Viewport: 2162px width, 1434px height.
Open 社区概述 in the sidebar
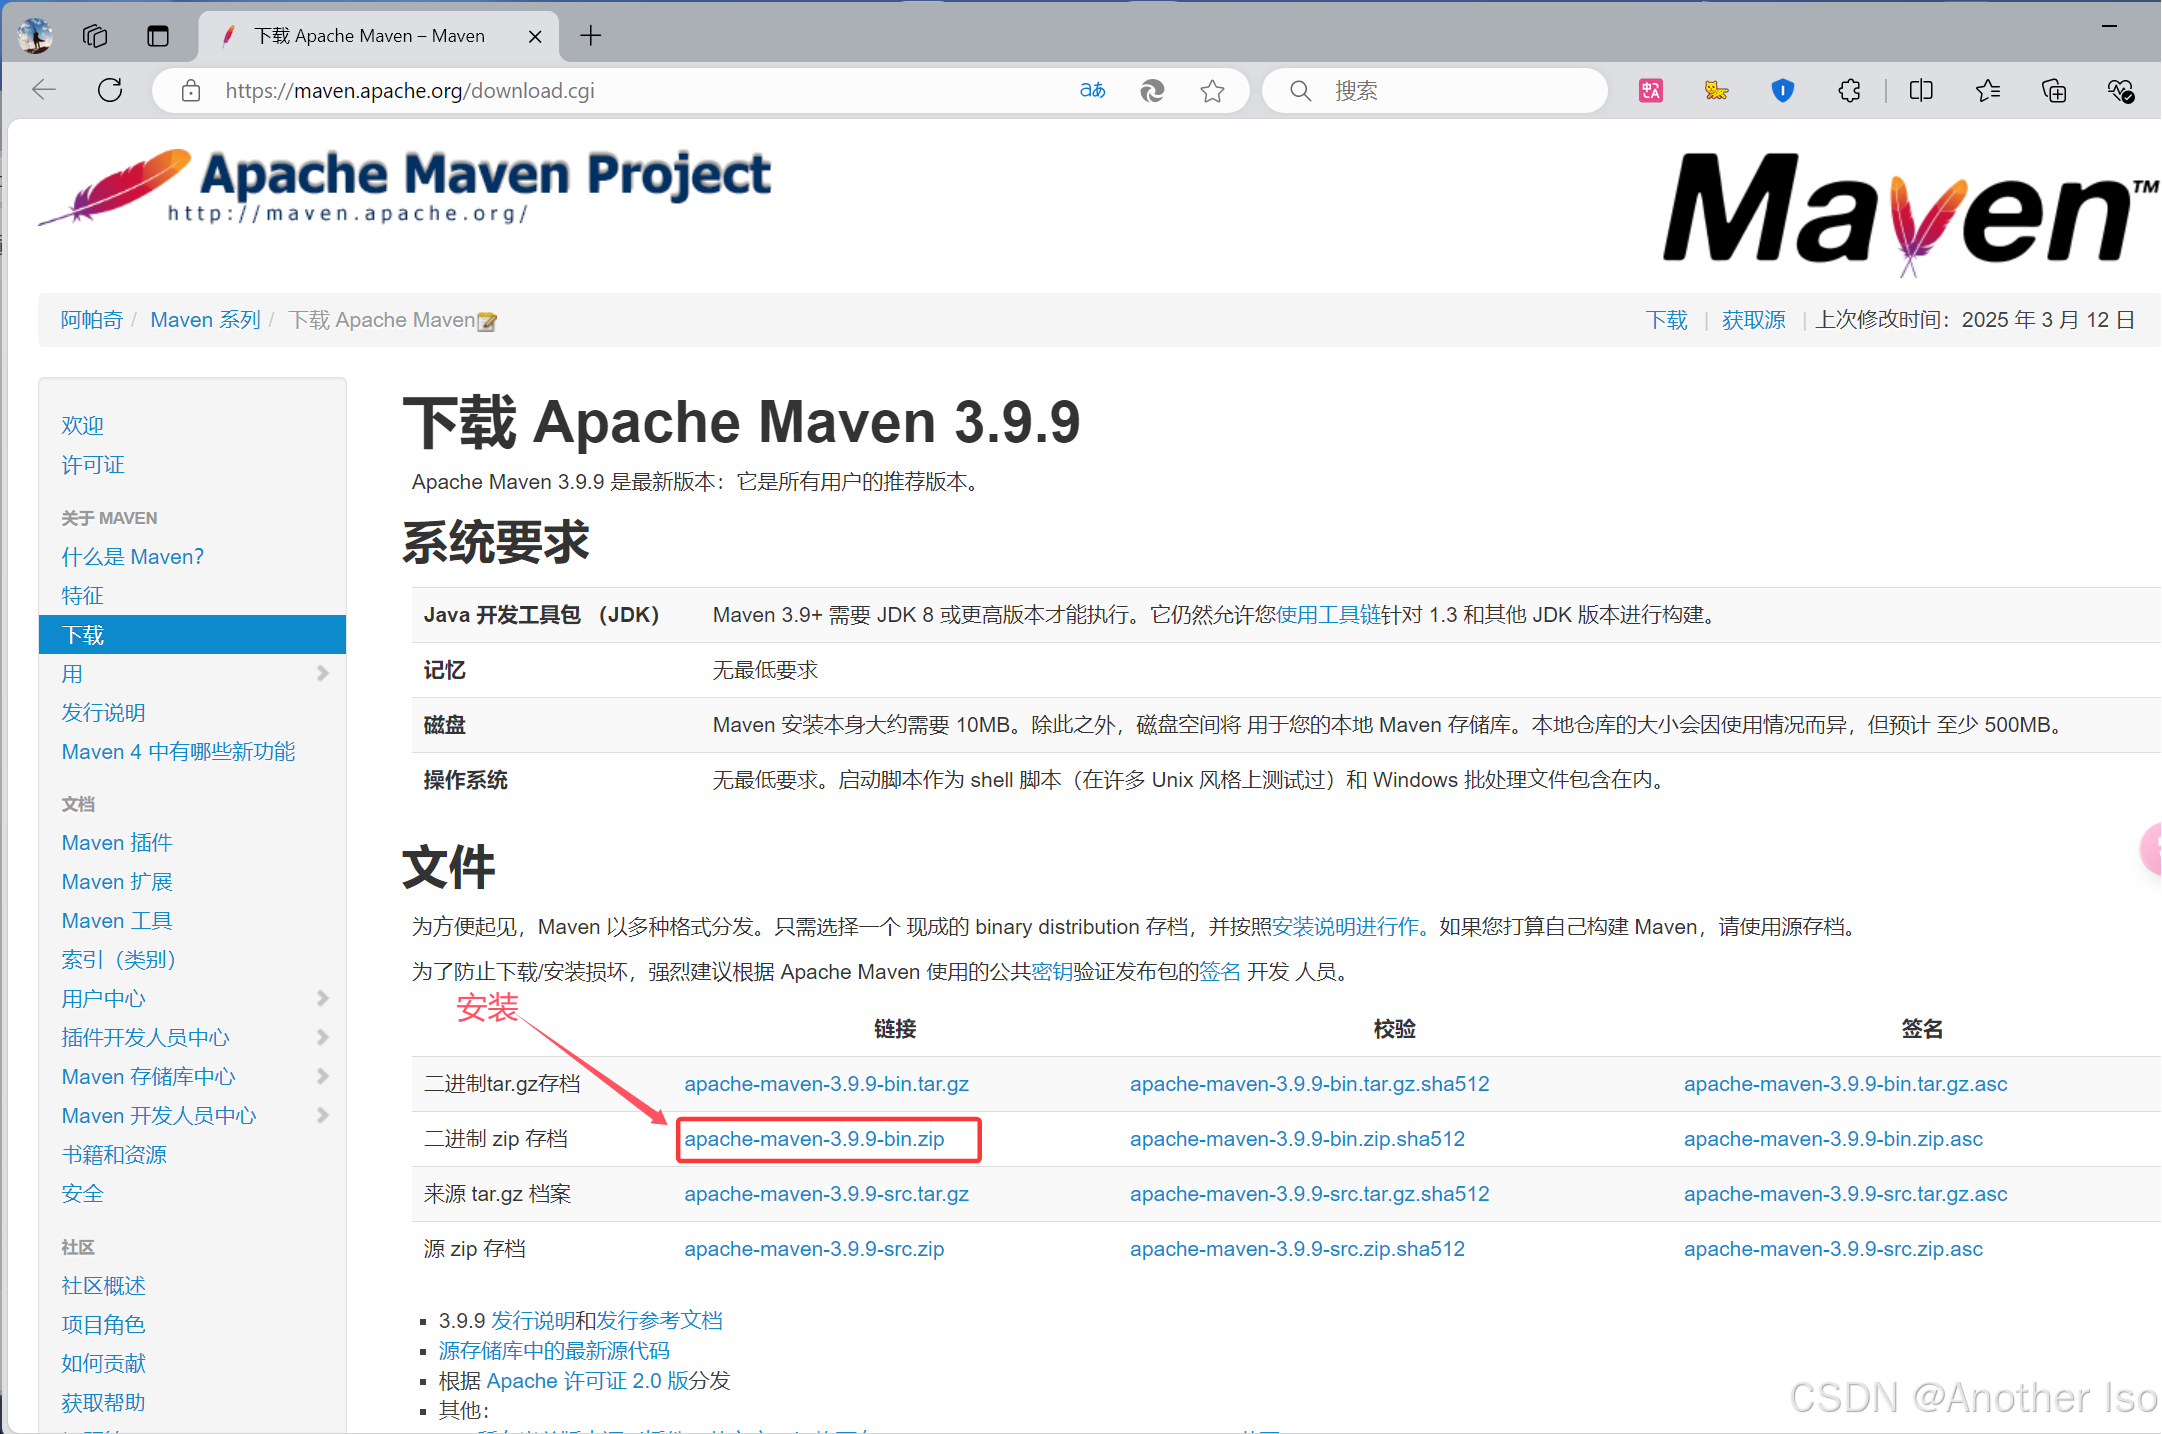click(x=103, y=1285)
